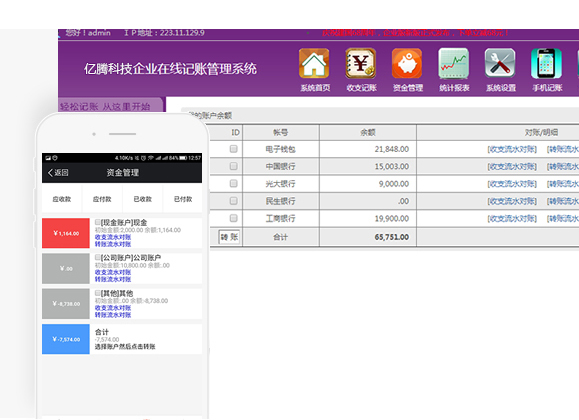Tick the 工商银行 row checkbox

pos(233,218)
